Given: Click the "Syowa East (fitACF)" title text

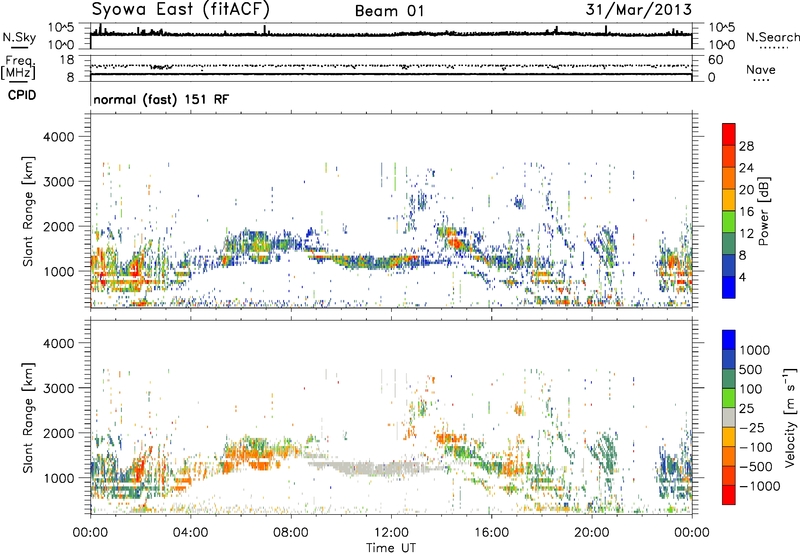Looking at the screenshot, I should pos(181,10).
